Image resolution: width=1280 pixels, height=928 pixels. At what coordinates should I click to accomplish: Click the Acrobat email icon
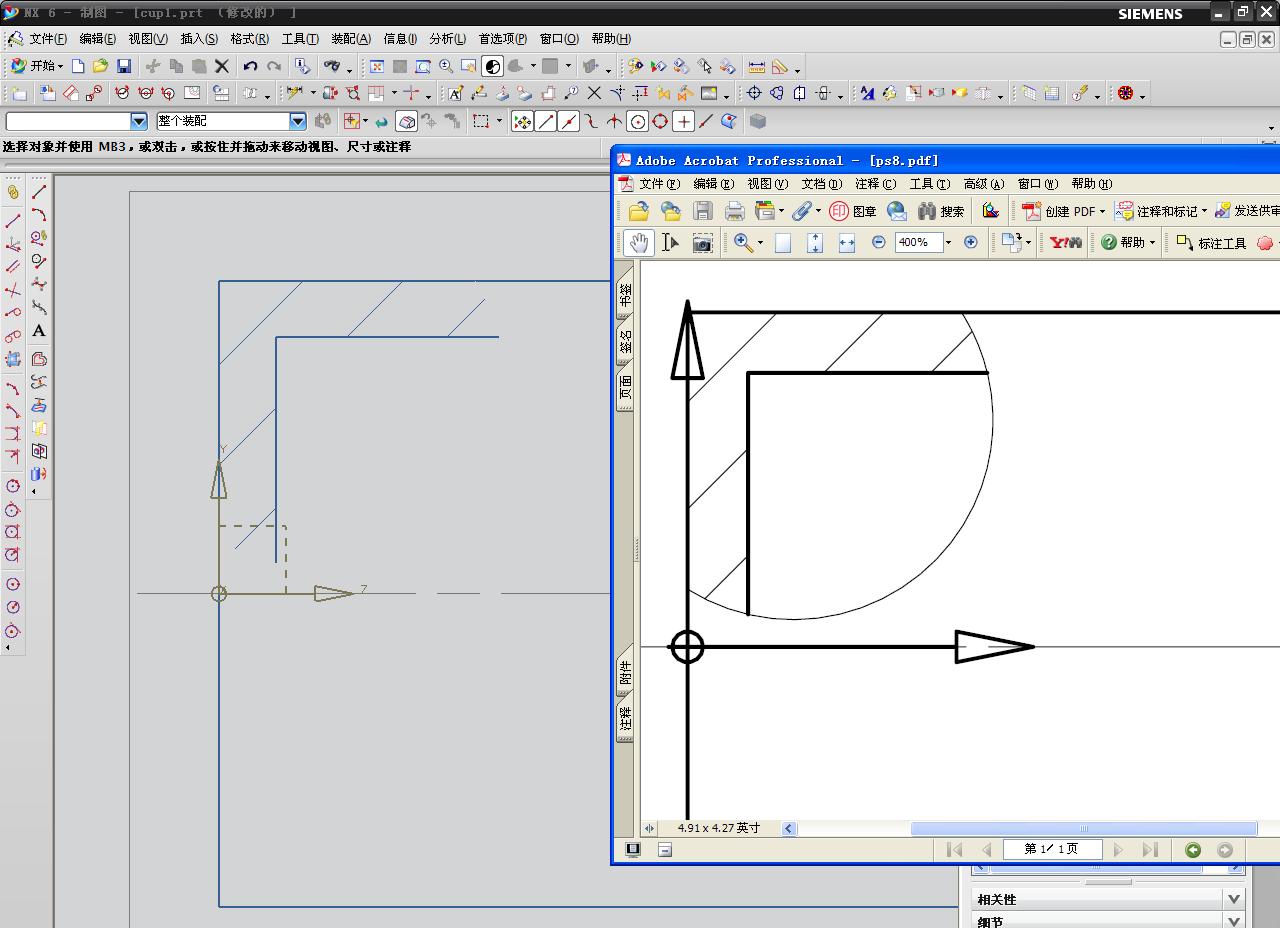tap(897, 211)
